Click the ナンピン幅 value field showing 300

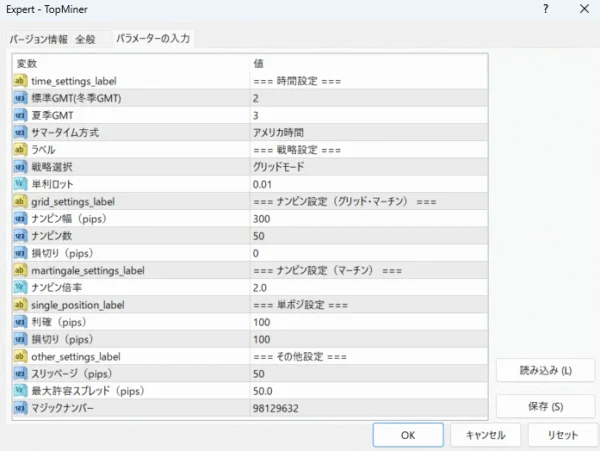(x=368, y=219)
